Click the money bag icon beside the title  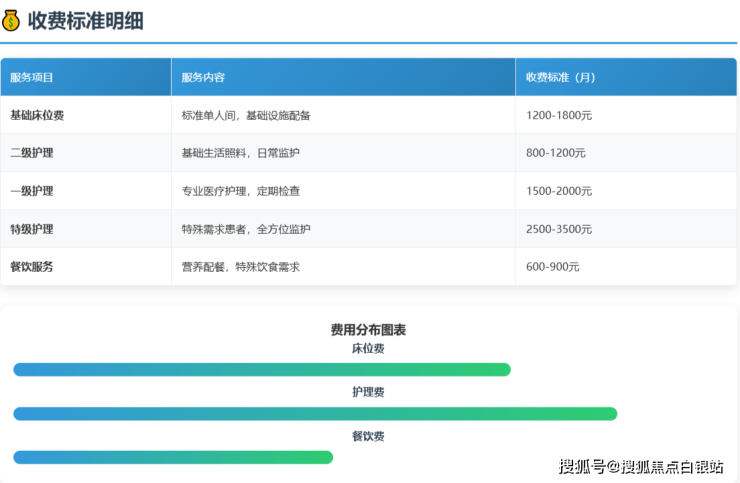(x=11, y=20)
